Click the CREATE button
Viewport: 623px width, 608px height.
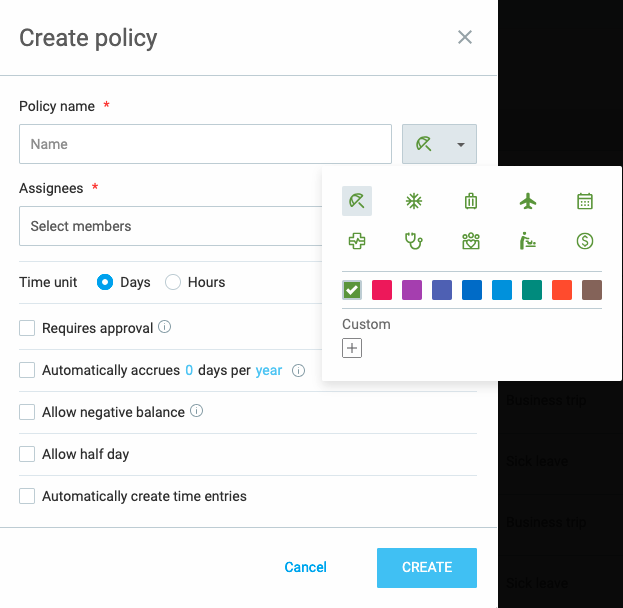(x=427, y=567)
